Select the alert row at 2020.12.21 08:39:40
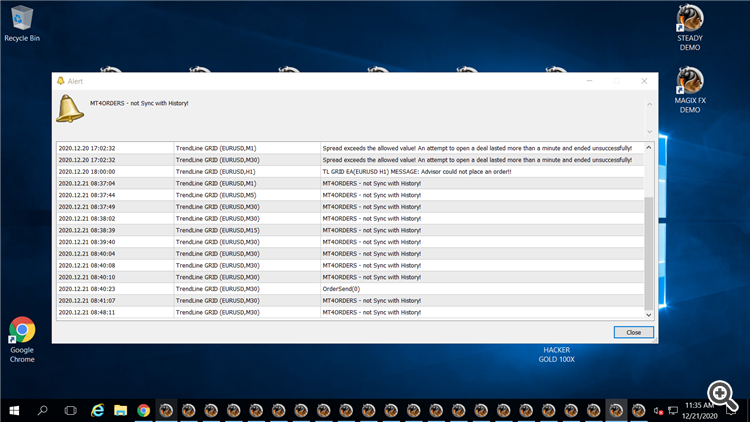750x422 pixels. pos(350,242)
